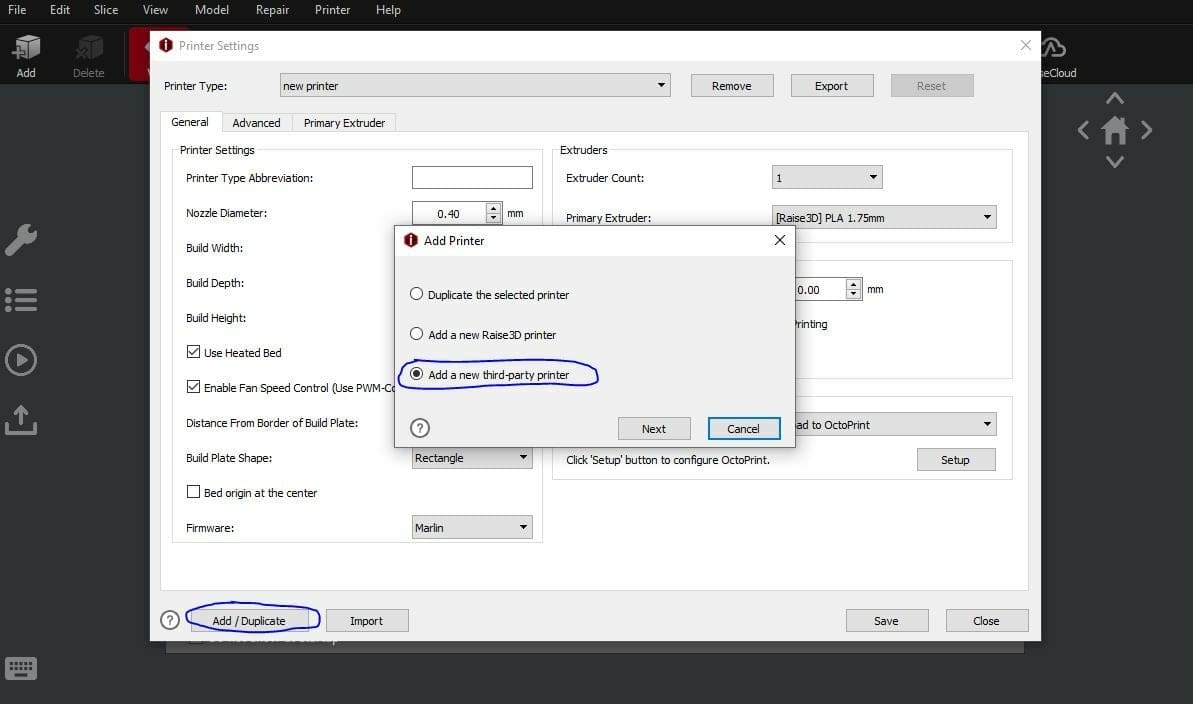Enable Bed origin at the center
Viewport: 1193px width, 704px height.
(x=194, y=492)
